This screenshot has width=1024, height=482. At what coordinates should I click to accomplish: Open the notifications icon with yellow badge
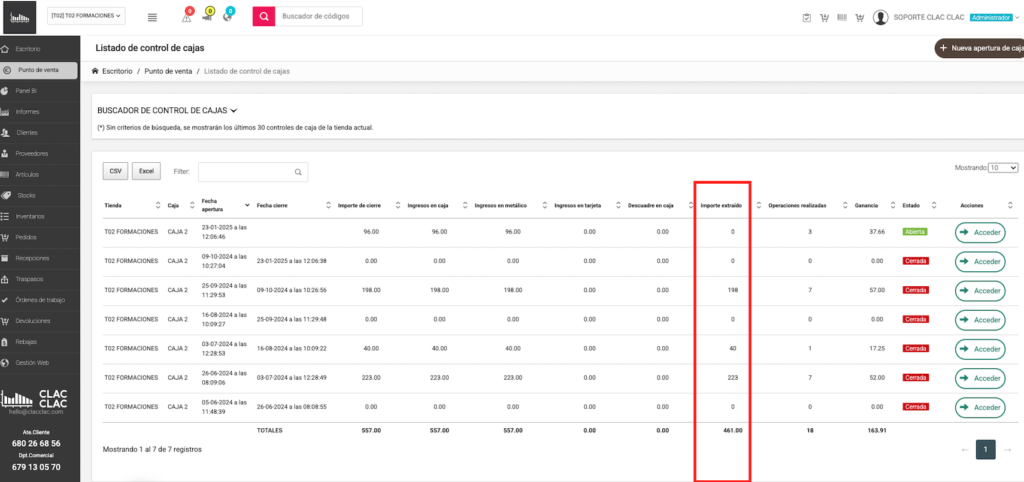208,16
